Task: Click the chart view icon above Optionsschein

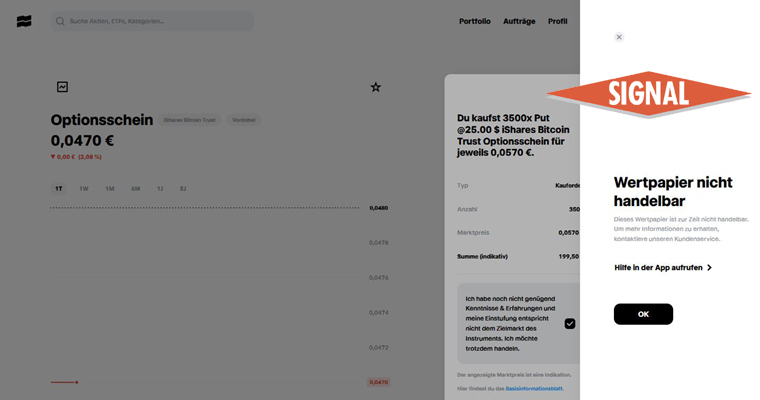Action: (x=63, y=87)
